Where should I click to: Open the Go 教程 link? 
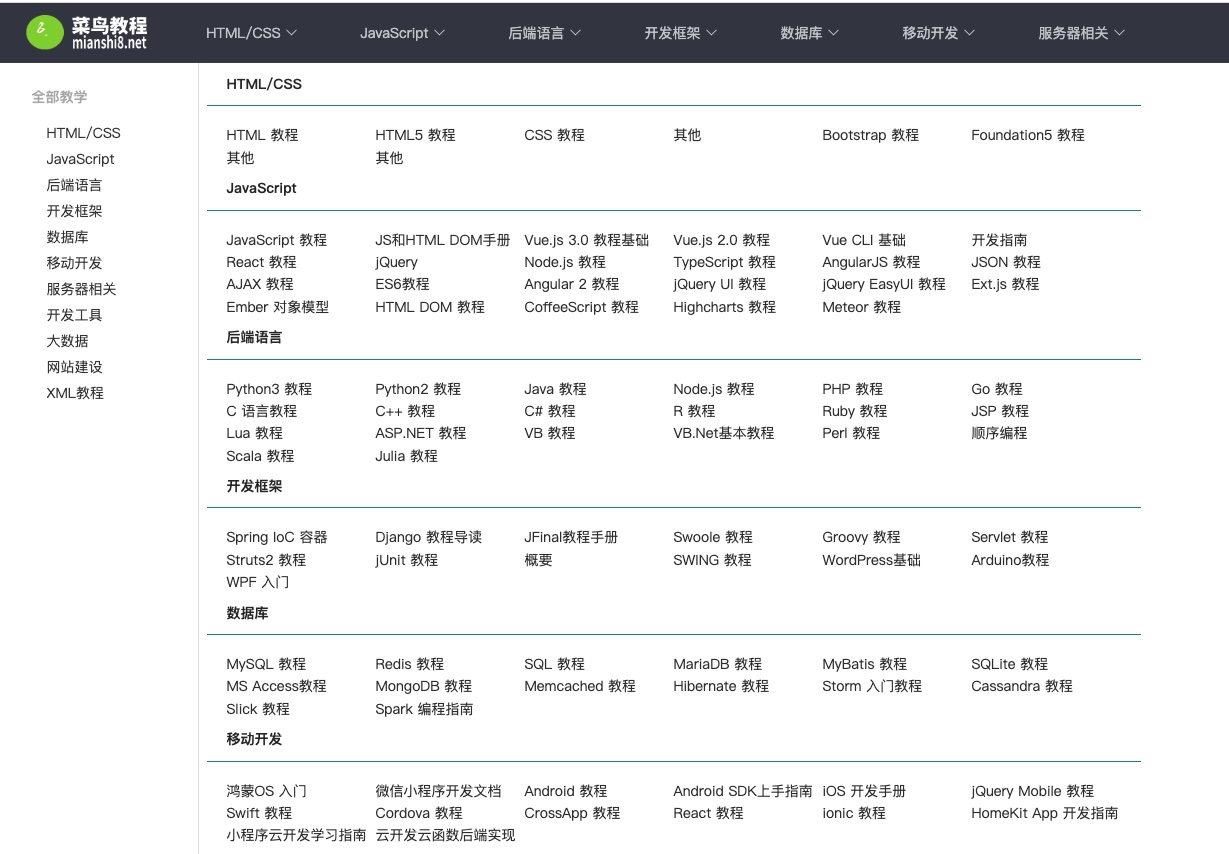click(x=997, y=389)
